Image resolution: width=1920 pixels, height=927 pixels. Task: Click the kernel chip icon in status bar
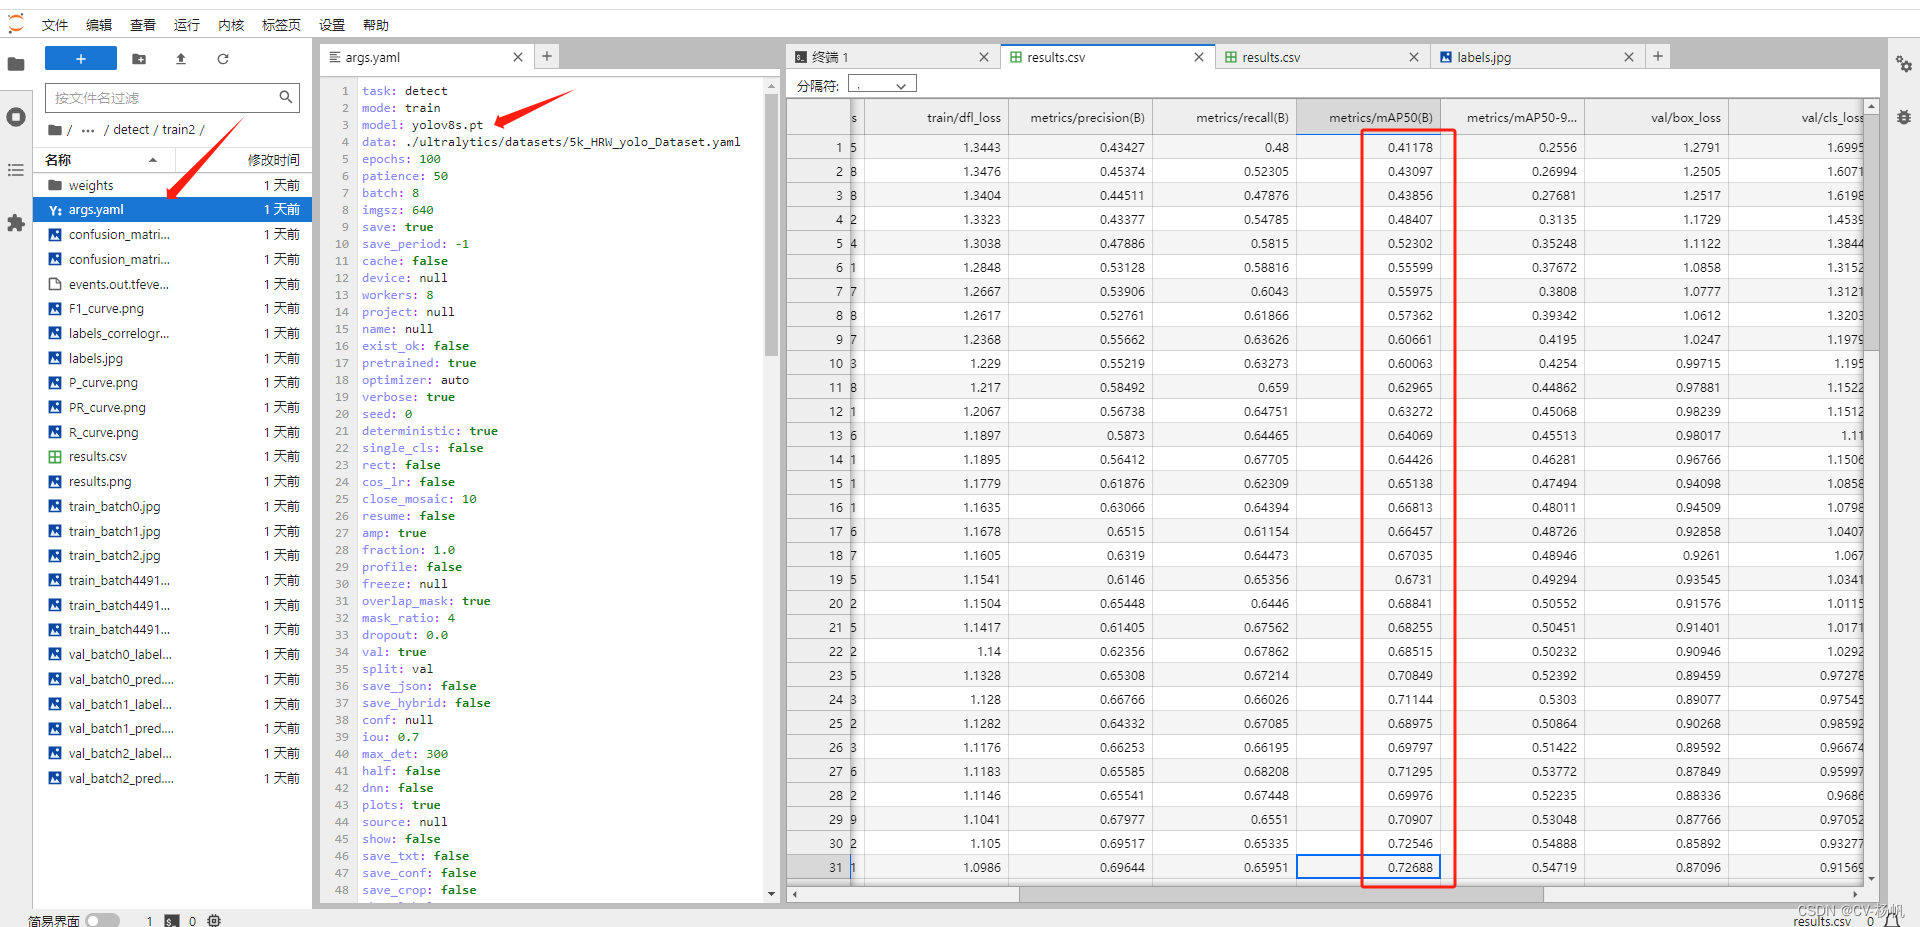214,921
